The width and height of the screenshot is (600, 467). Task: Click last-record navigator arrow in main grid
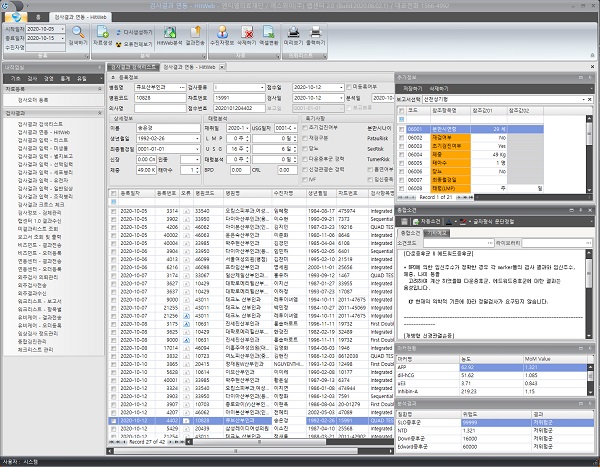(x=181, y=442)
